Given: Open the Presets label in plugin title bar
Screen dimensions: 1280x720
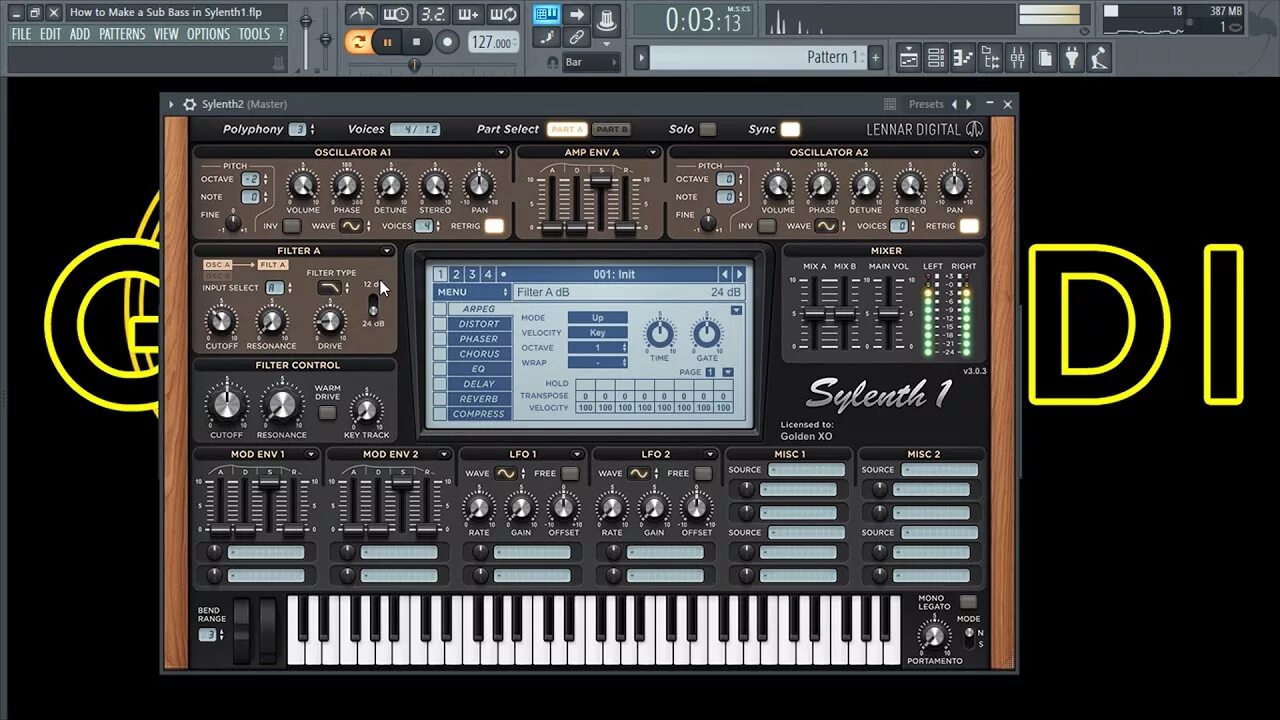Looking at the screenshot, I should click(926, 104).
